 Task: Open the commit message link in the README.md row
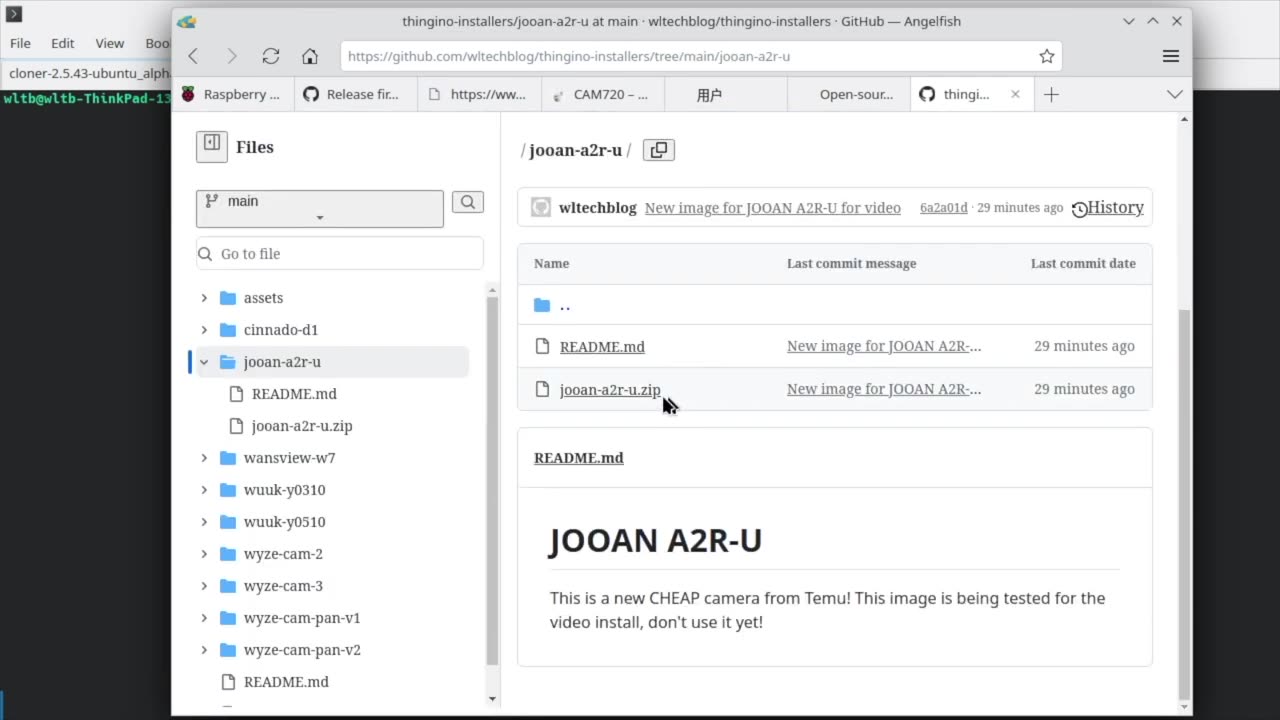coord(884,346)
